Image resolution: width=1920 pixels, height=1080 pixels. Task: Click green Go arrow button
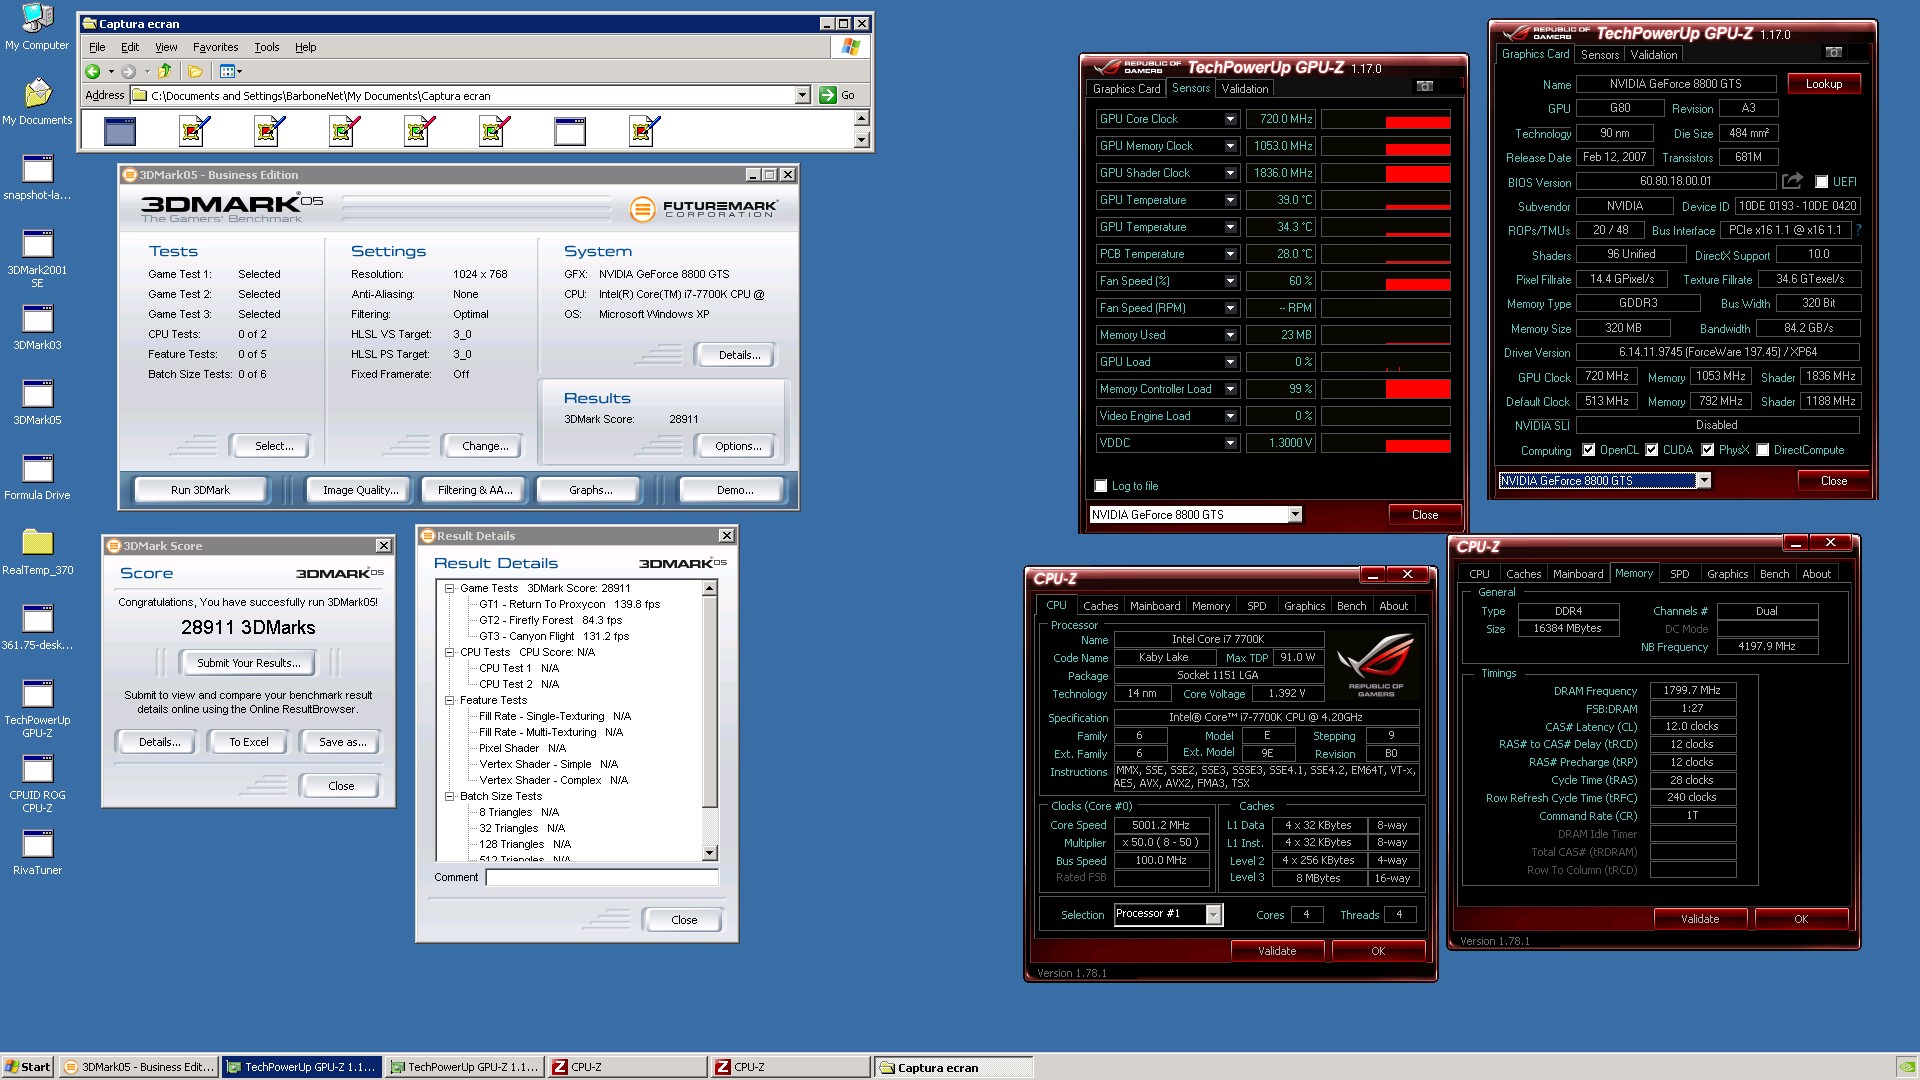pos(828,95)
